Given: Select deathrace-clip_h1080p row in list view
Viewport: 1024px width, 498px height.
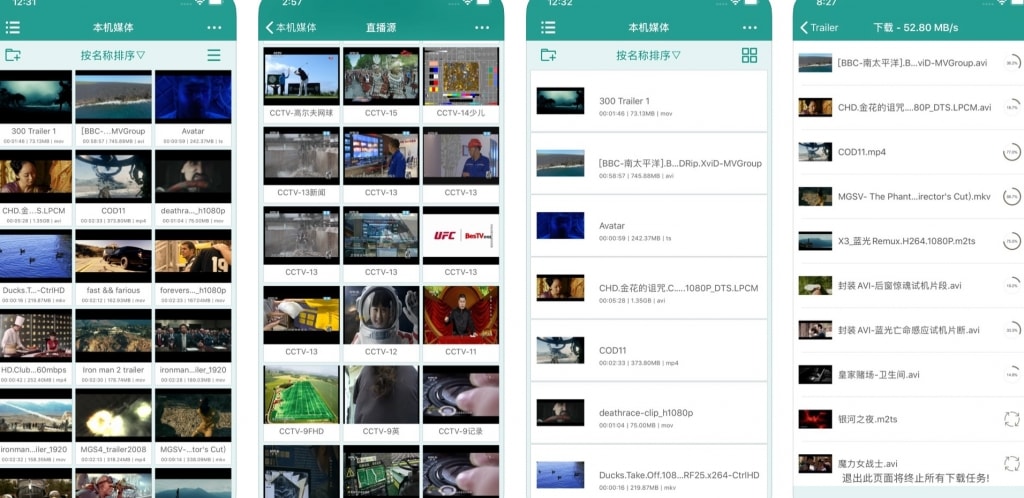Looking at the screenshot, I should (648, 412).
